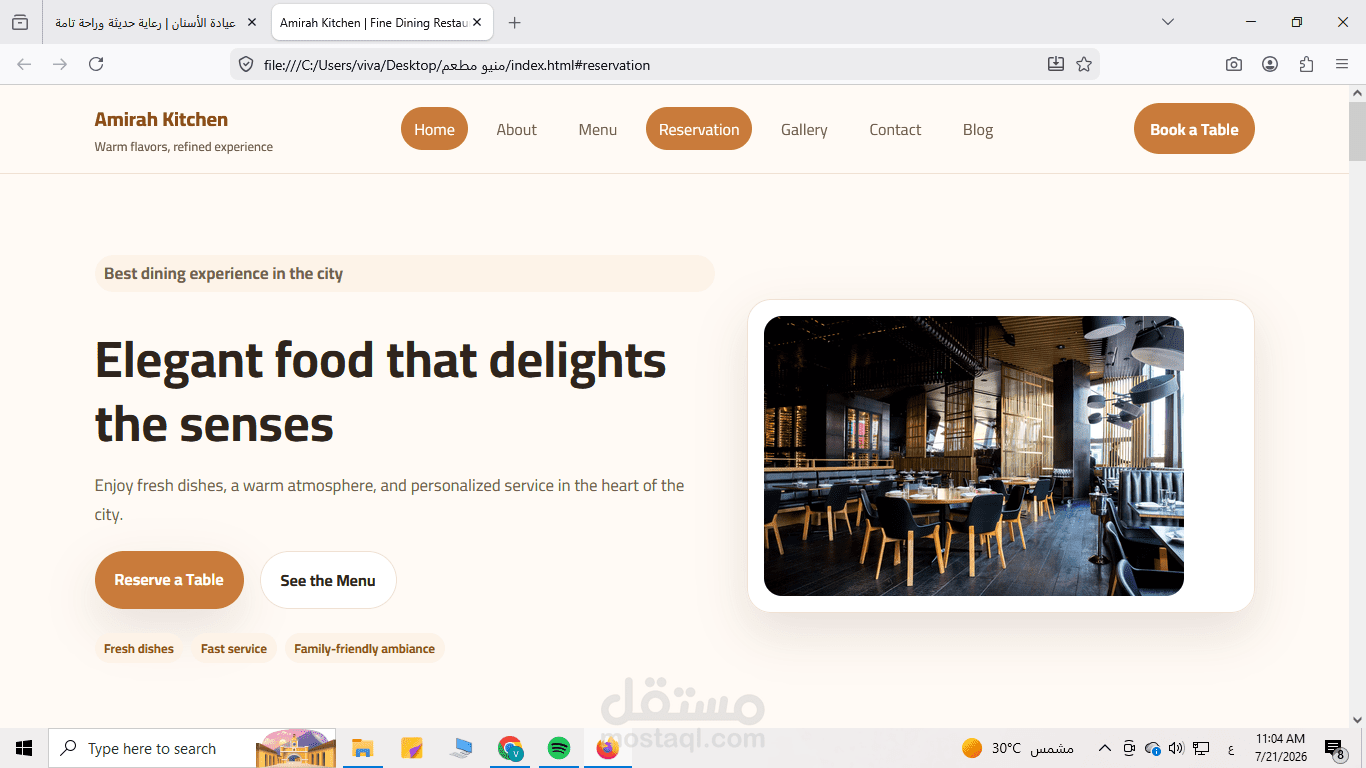The height and width of the screenshot is (768, 1366).
Task: Show hidden system tray icons
Action: (x=1105, y=748)
